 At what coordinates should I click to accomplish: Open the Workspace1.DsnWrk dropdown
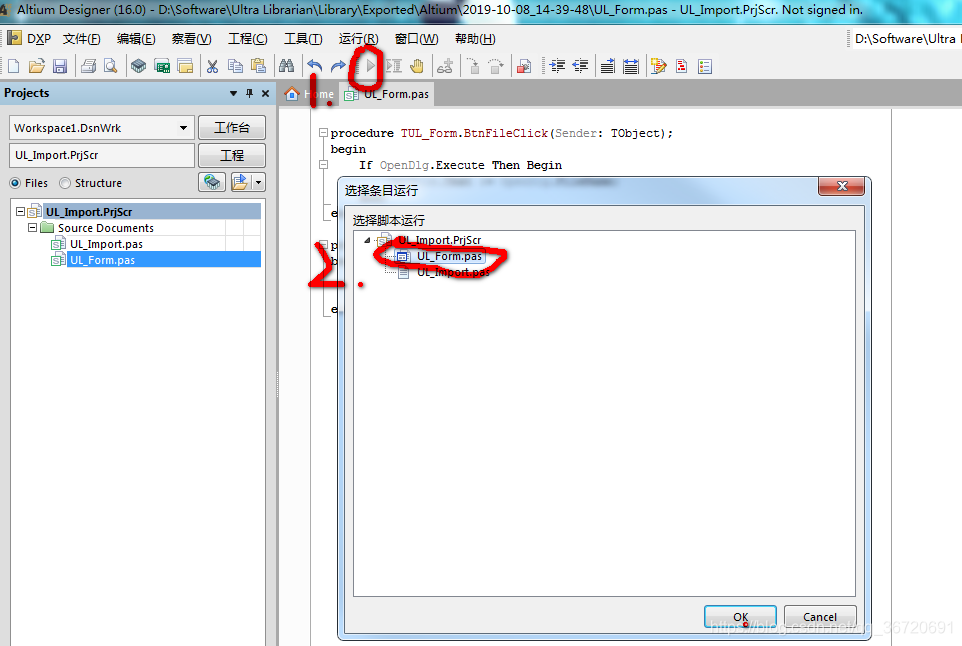183,128
